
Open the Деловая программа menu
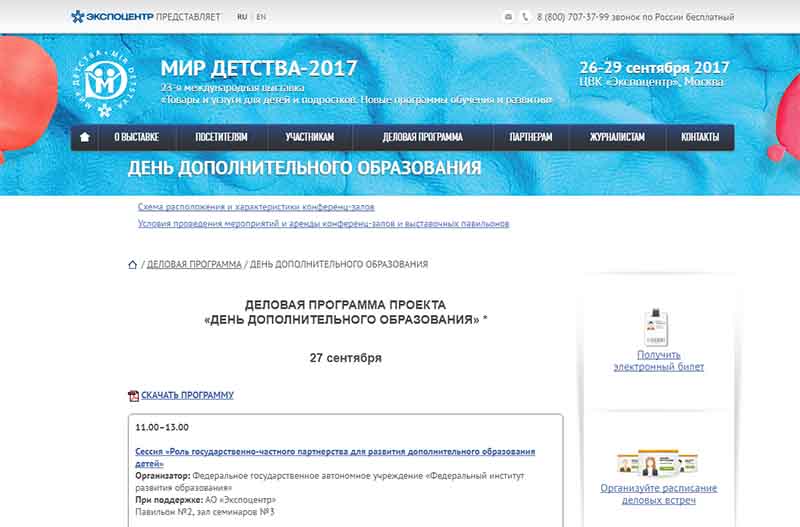[x=422, y=137]
